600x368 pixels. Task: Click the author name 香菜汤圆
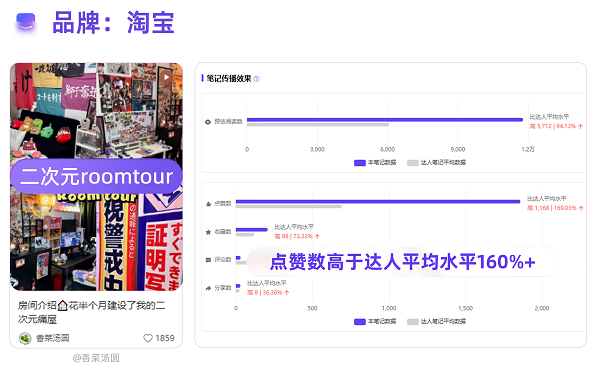[x=52, y=338]
